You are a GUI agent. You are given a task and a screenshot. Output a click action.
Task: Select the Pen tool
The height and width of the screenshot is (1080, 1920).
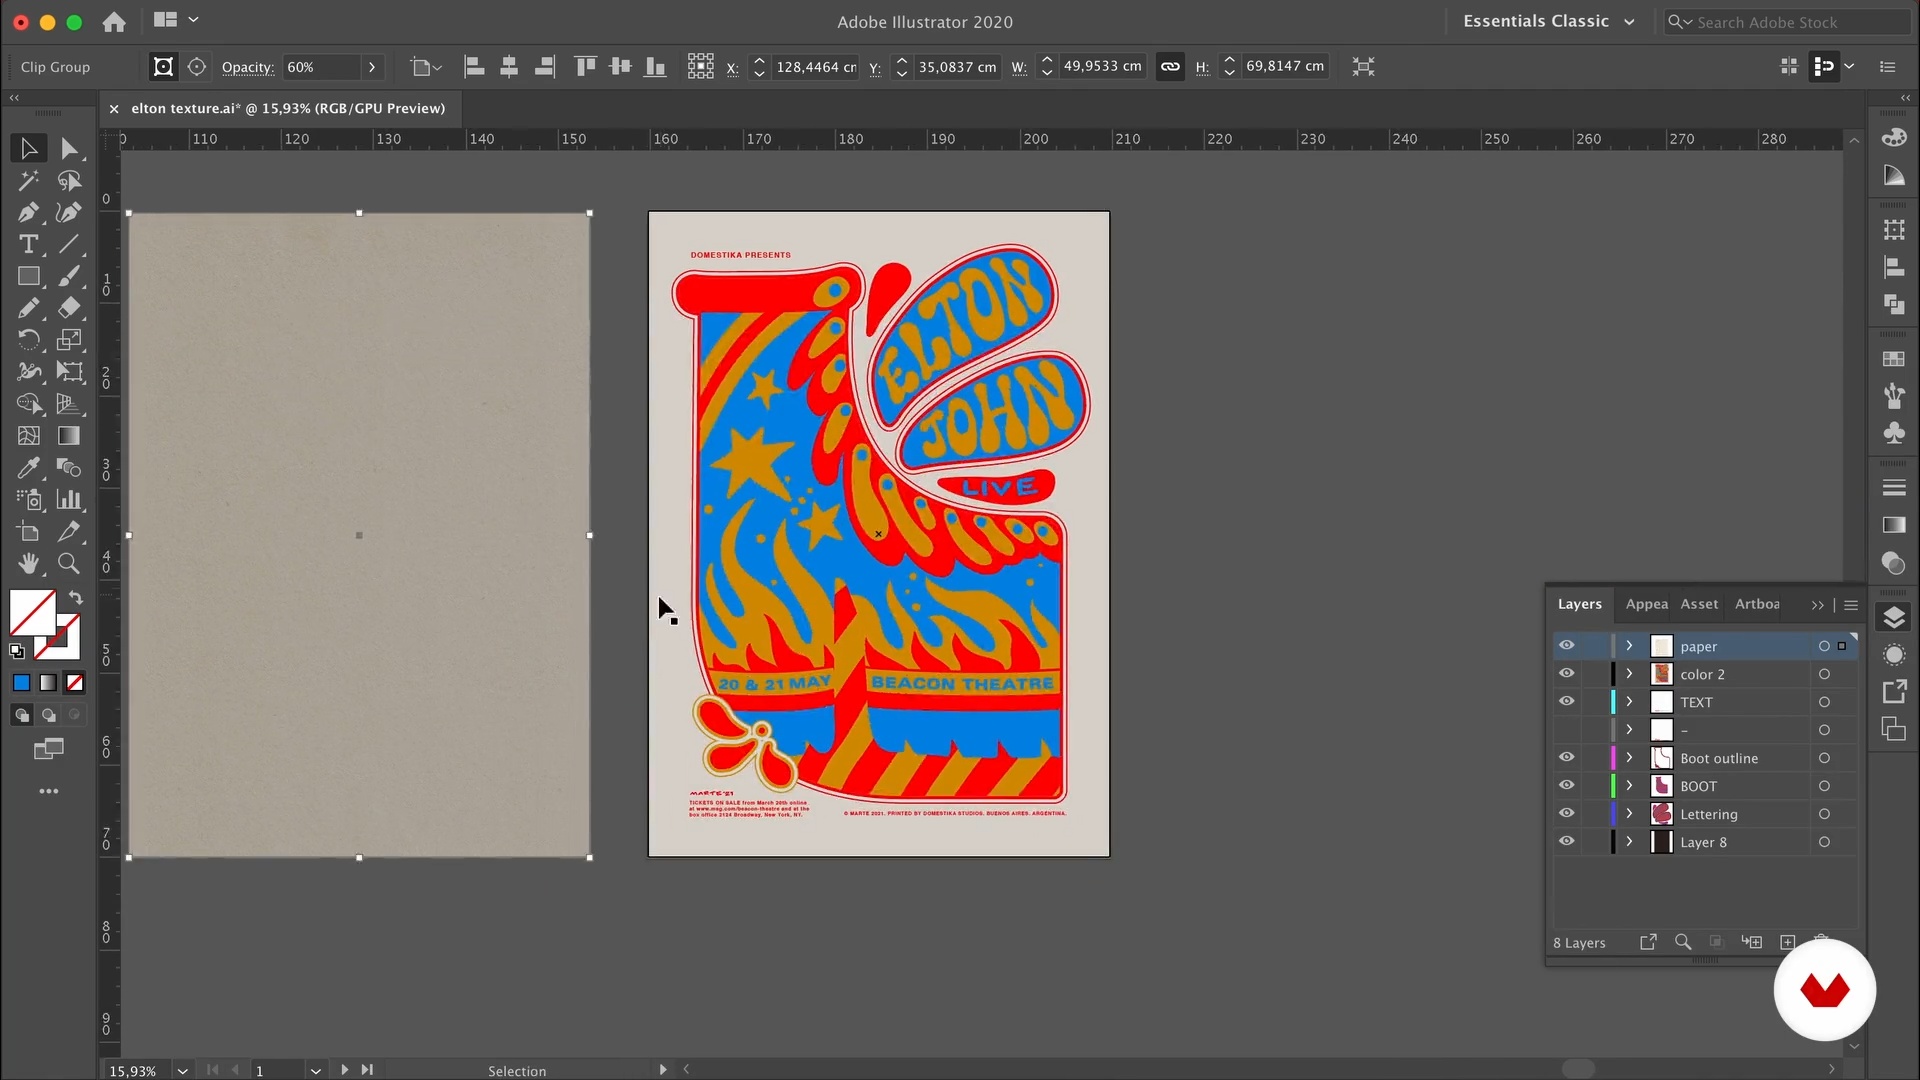point(28,213)
